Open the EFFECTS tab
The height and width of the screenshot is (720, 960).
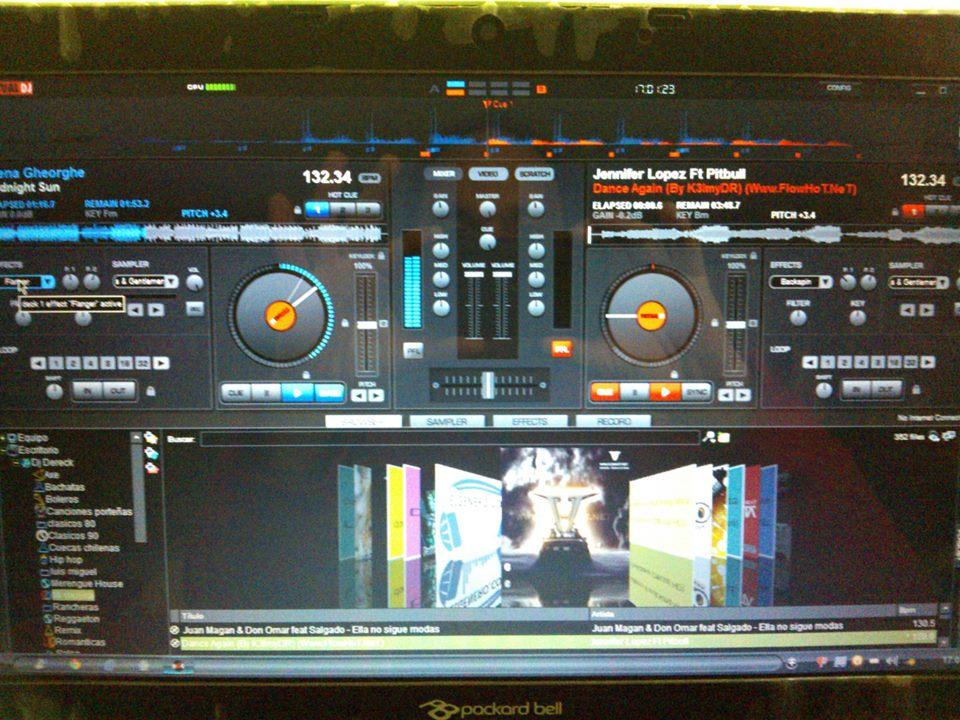click(x=530, y=421)
